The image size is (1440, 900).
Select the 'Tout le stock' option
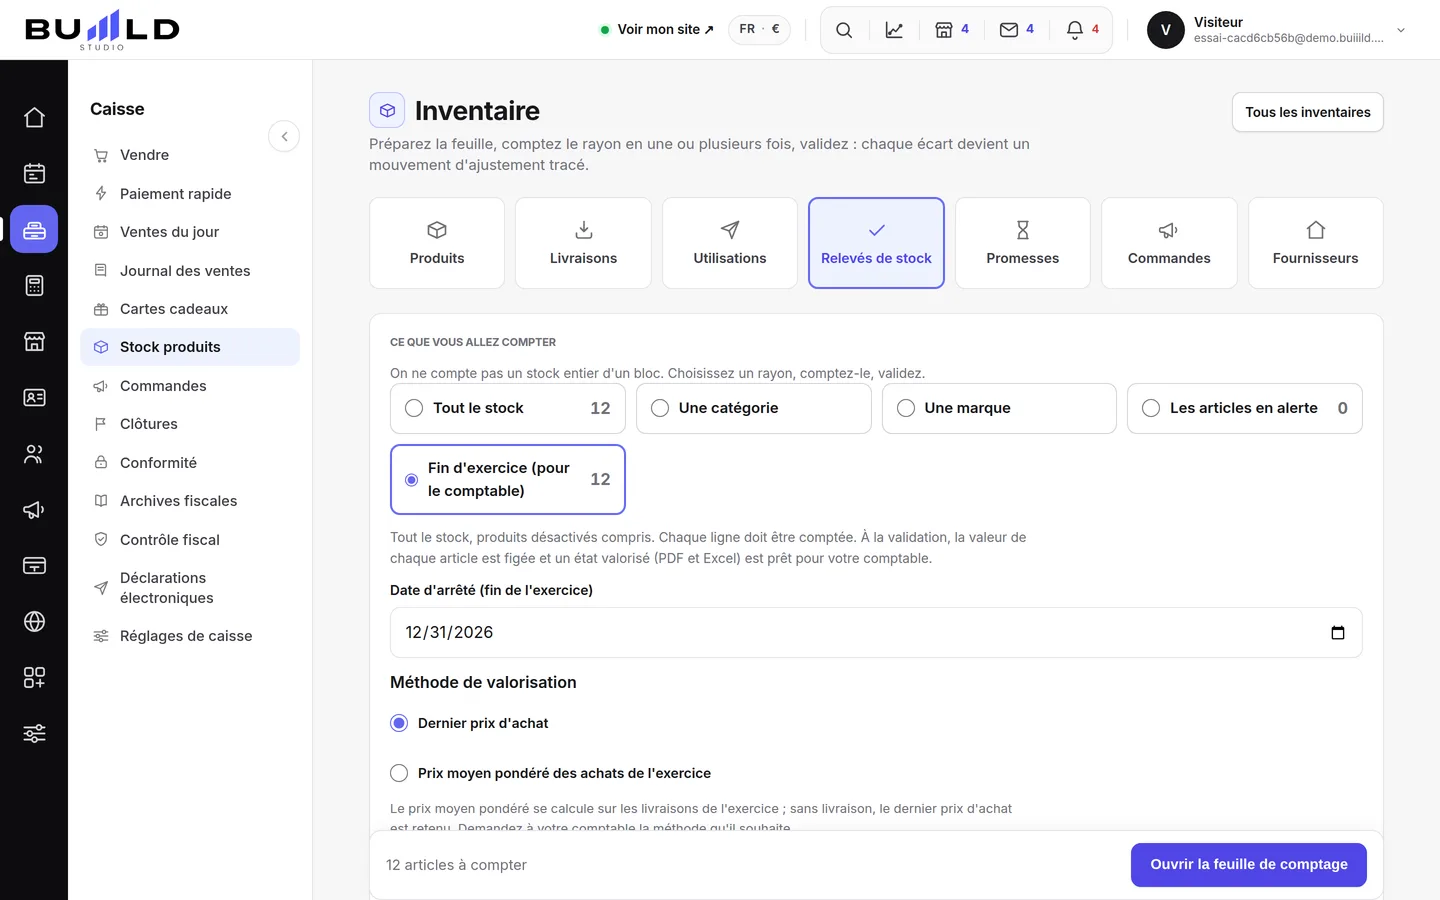click(508, 408)
